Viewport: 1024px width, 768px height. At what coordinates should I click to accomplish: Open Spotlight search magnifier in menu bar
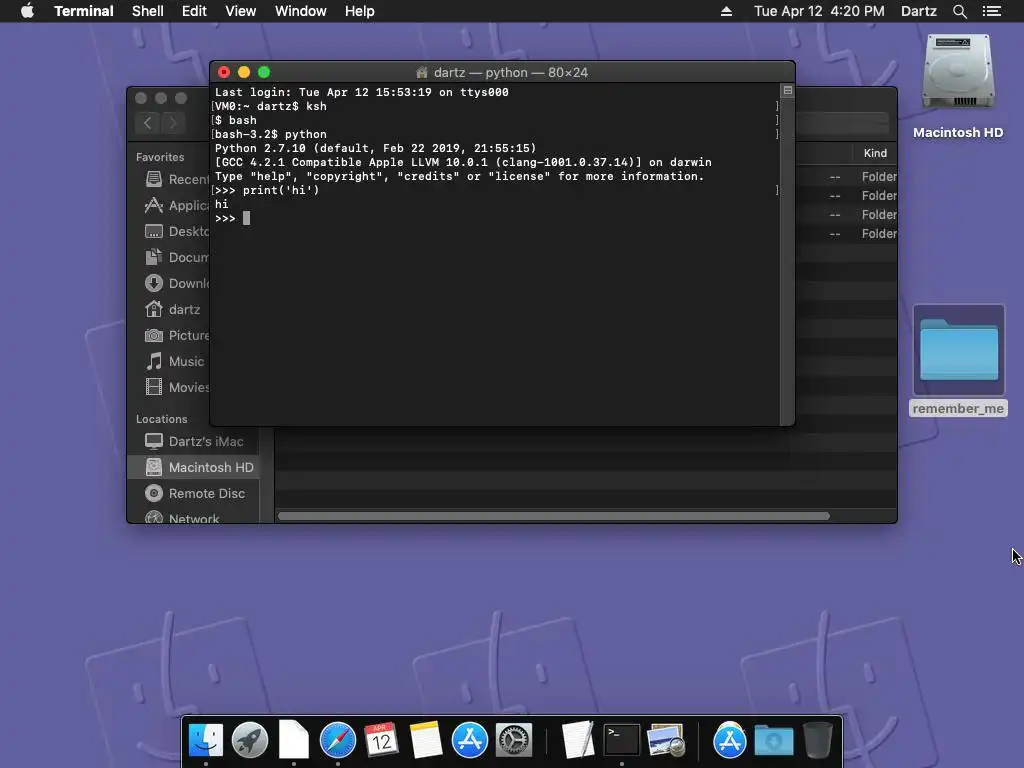(959, 11)
